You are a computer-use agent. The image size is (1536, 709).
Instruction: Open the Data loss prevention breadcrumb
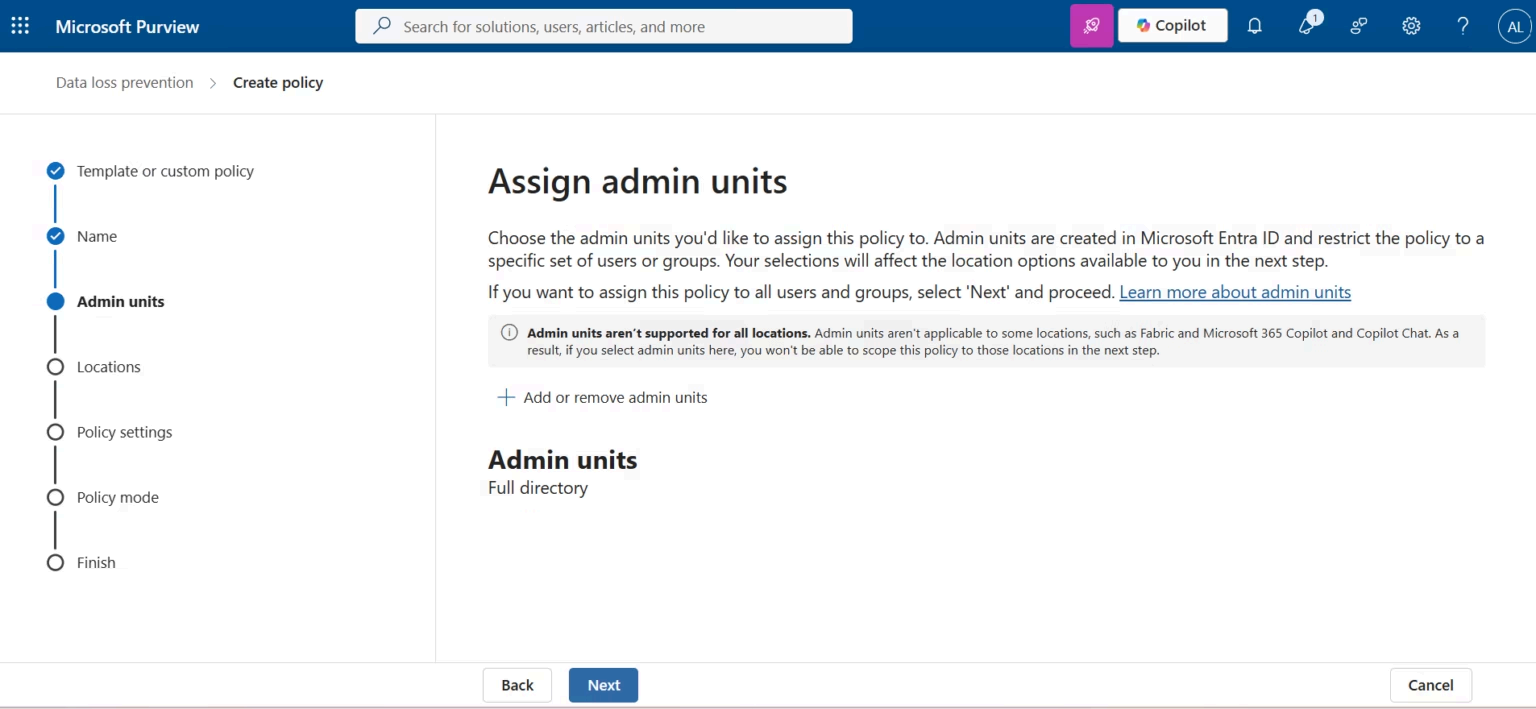(x=125, y=82)
